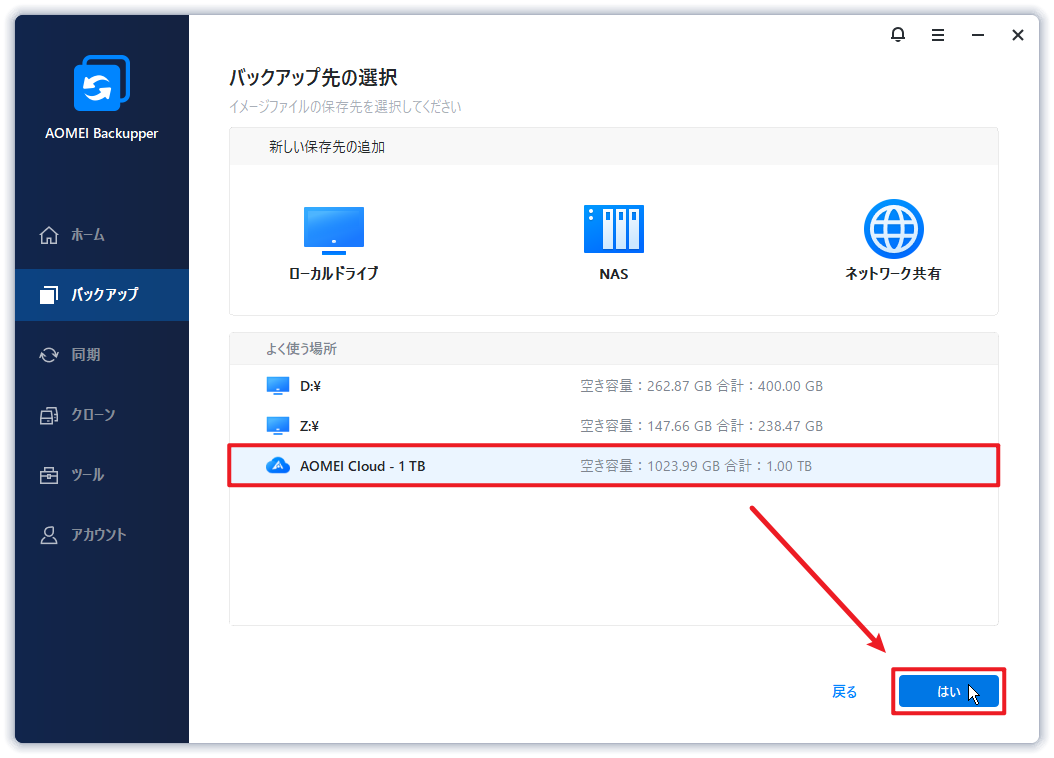Confirm with the はい button
The height and width of the screenshot is (758, 1054).
click(x=948, y=691)
